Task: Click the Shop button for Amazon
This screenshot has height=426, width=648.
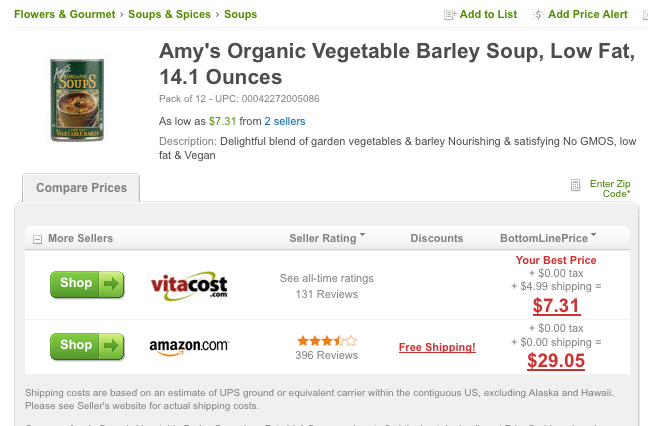Action: coord(87,346)
